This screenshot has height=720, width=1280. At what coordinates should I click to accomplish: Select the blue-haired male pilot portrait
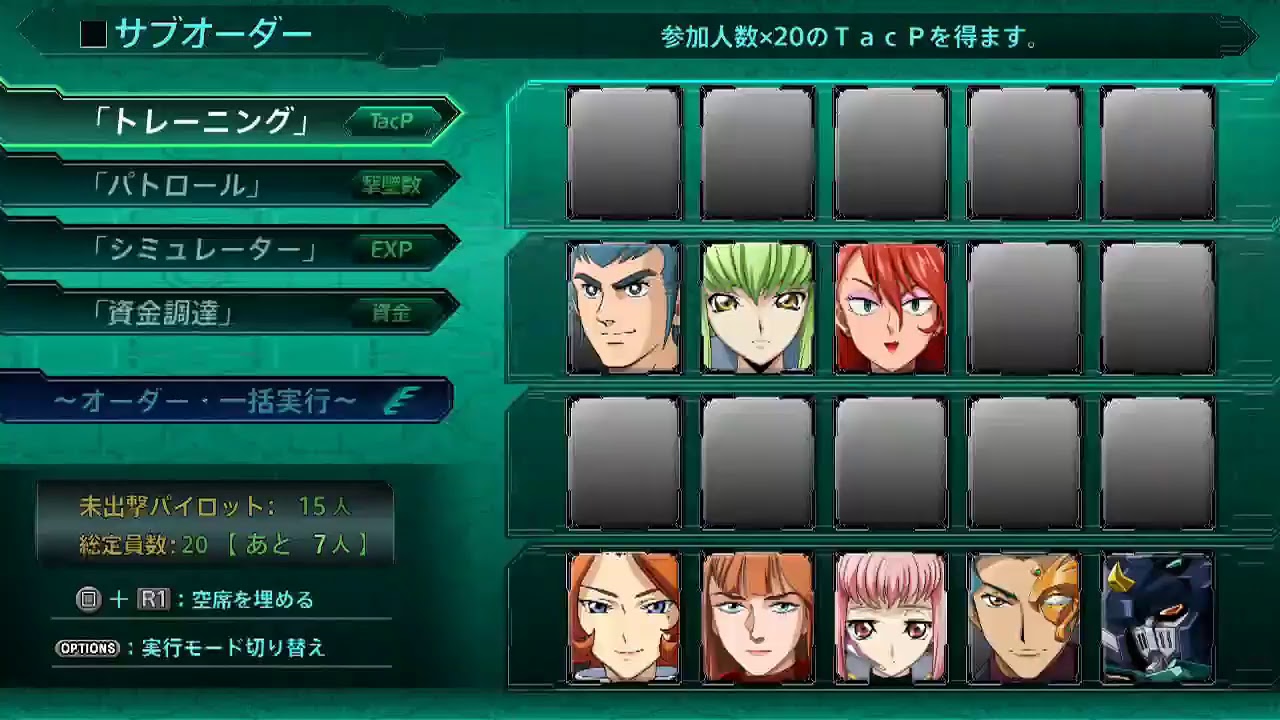624,308
